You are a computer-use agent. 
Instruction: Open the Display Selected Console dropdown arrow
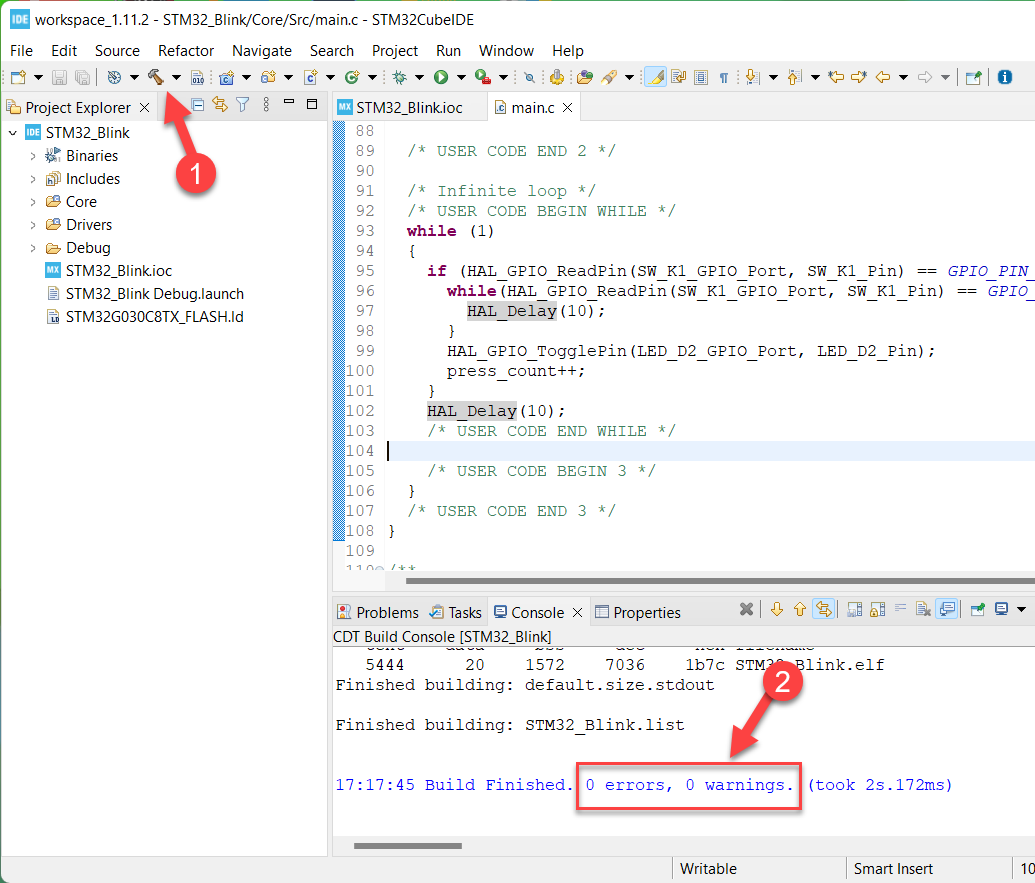1021,609
